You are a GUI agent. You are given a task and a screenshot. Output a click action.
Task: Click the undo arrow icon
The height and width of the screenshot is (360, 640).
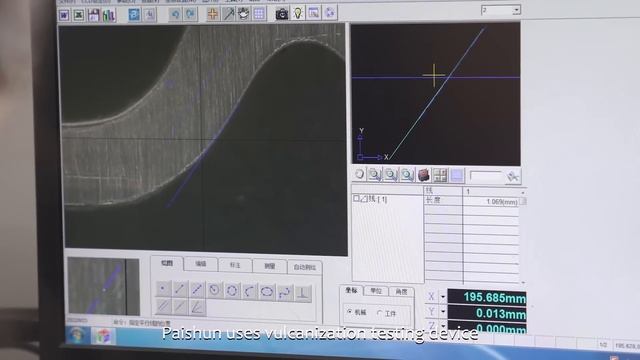[x=175, y=14]
